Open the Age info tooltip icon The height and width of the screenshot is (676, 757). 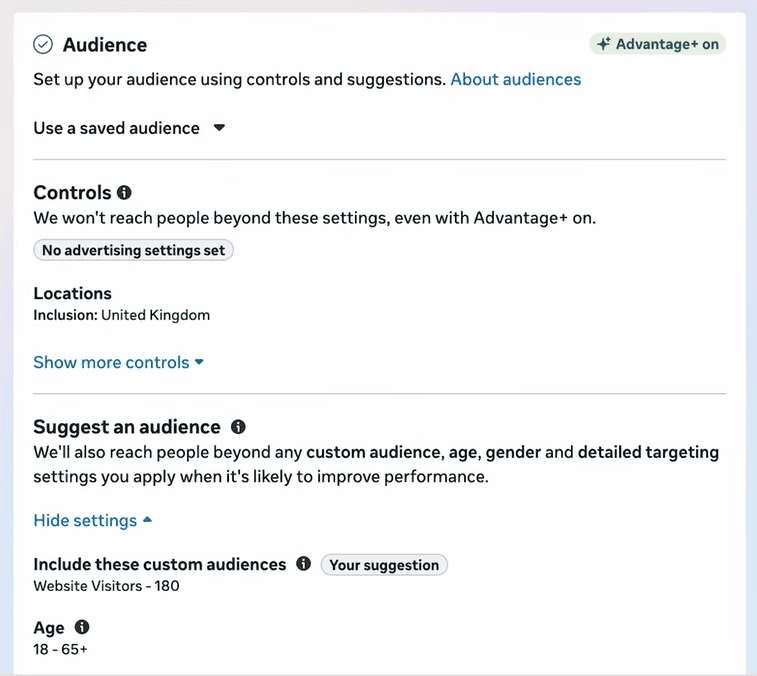coord(82,627)
